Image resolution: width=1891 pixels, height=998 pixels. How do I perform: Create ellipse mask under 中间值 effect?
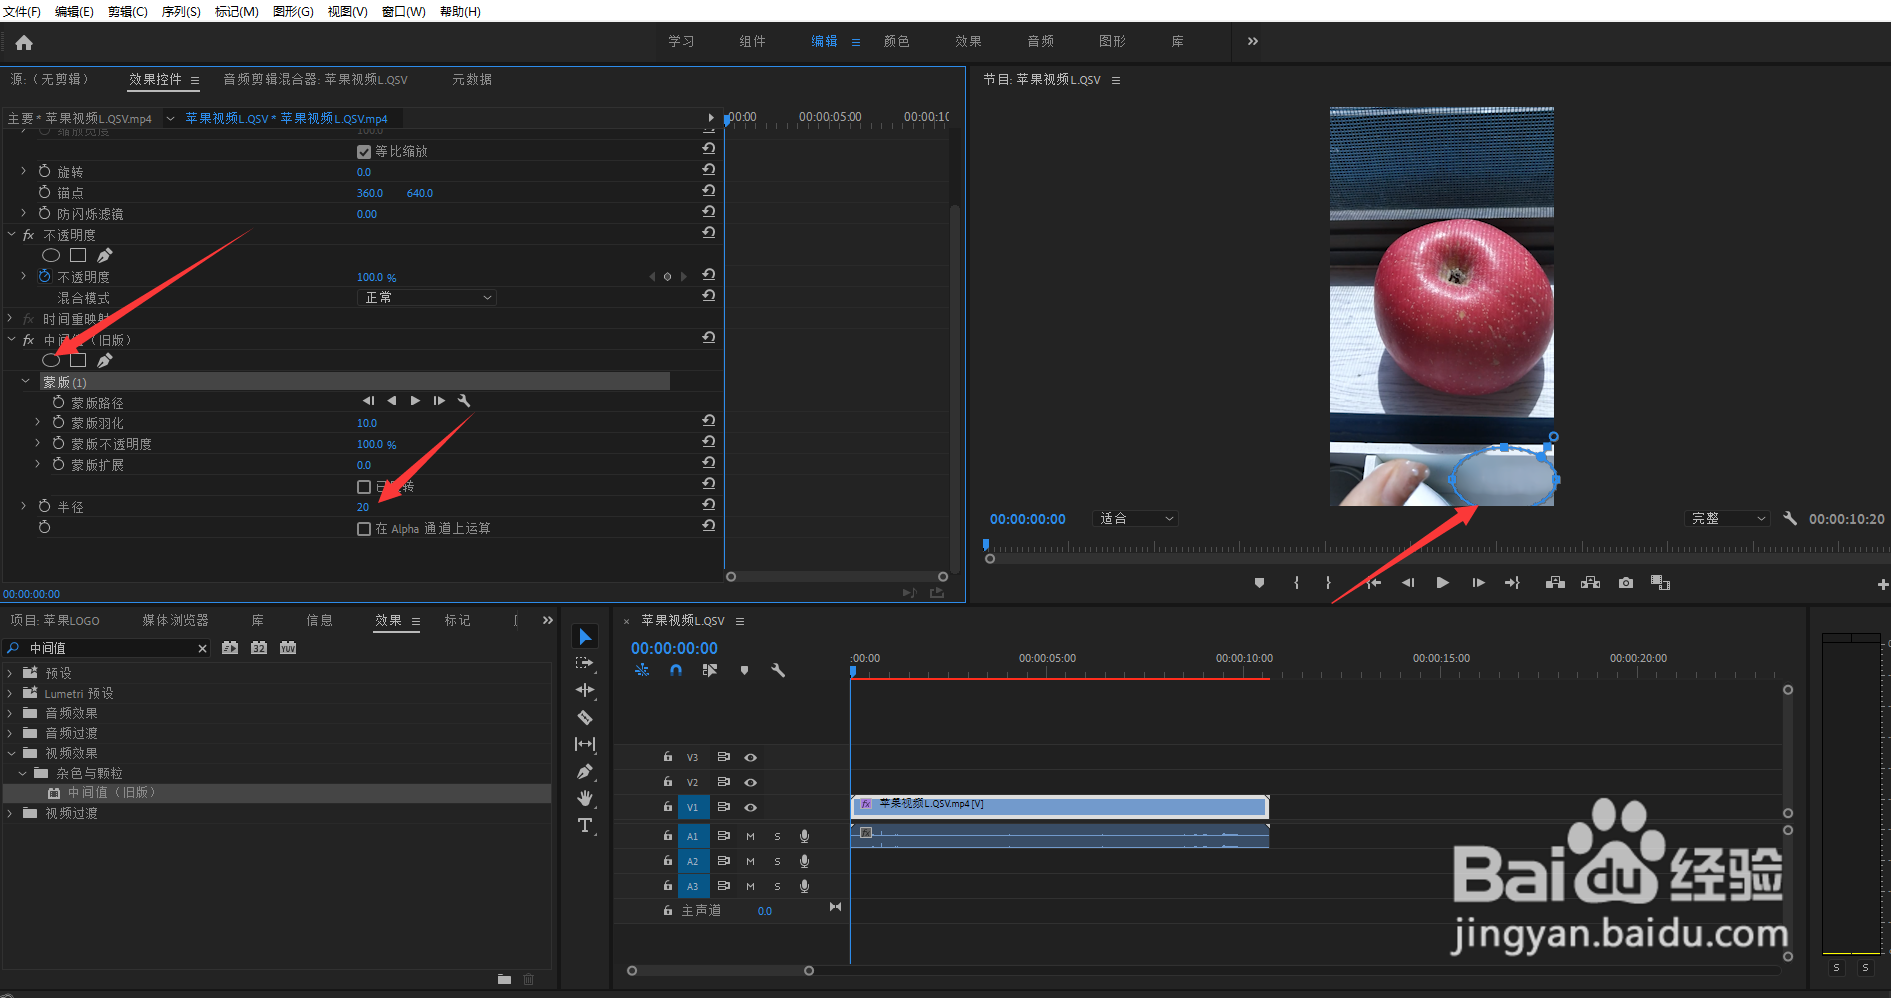pos(51,360)
